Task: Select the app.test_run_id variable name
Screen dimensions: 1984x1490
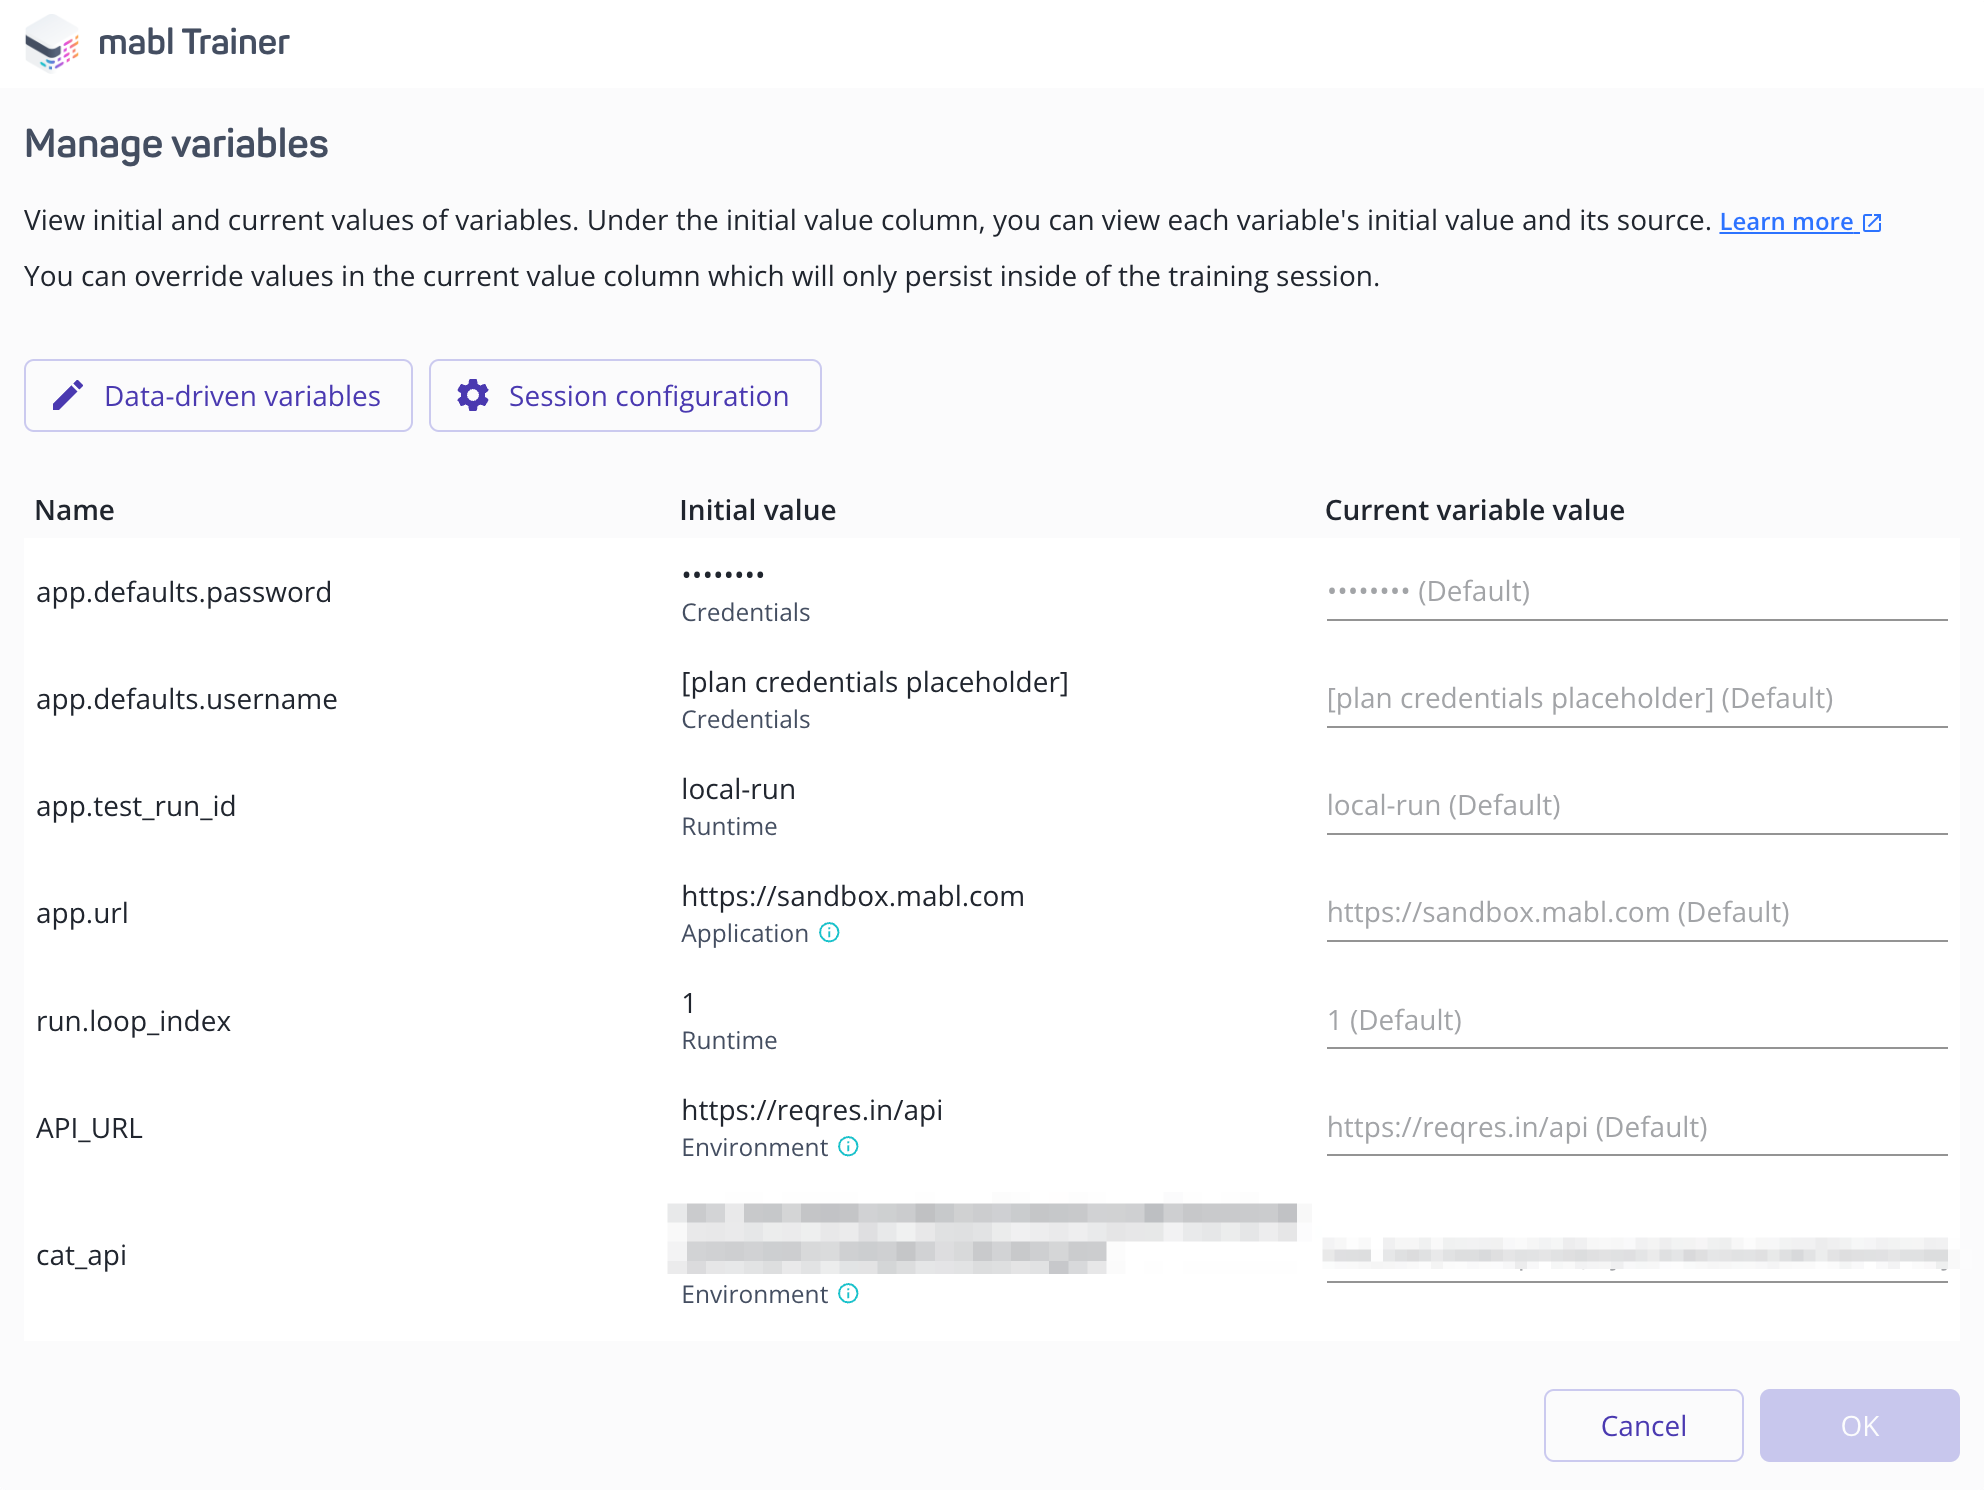Action: point(136,806)
